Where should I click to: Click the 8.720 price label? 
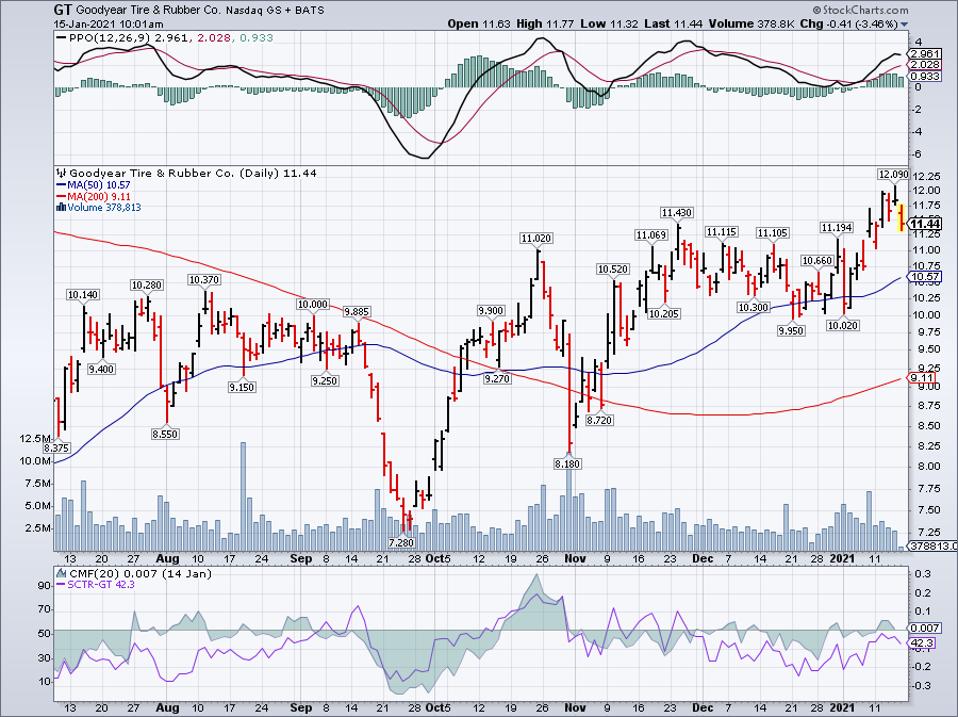point(599,420)
